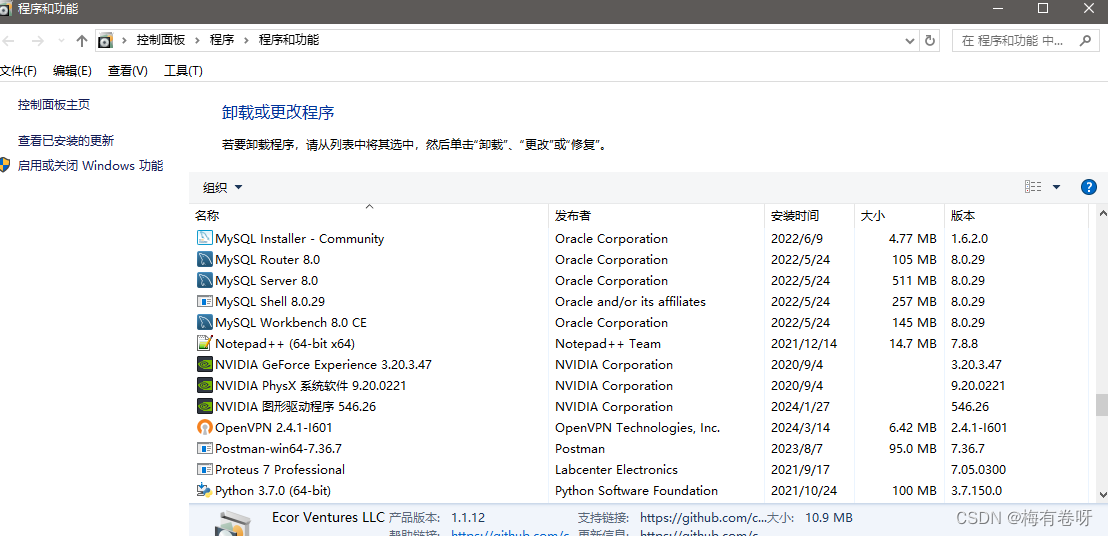Click the 'Oracle and/or its affiliates' cell
The image size is (1108, 536).
(630, 302)
